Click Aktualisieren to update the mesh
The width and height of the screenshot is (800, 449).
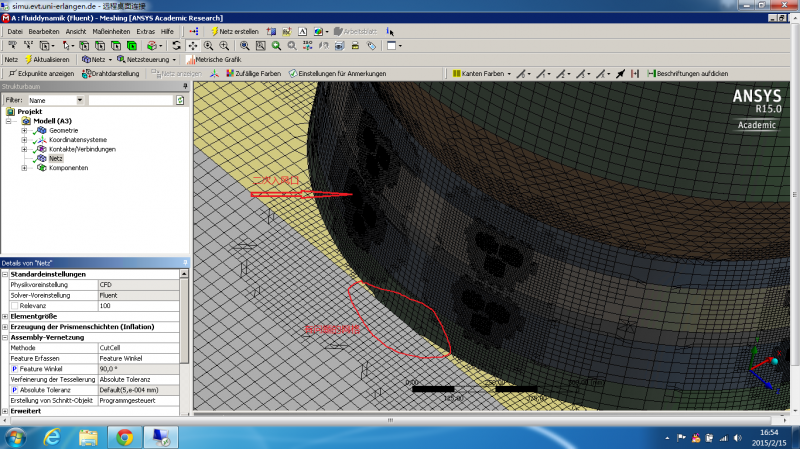coord(46,60)
